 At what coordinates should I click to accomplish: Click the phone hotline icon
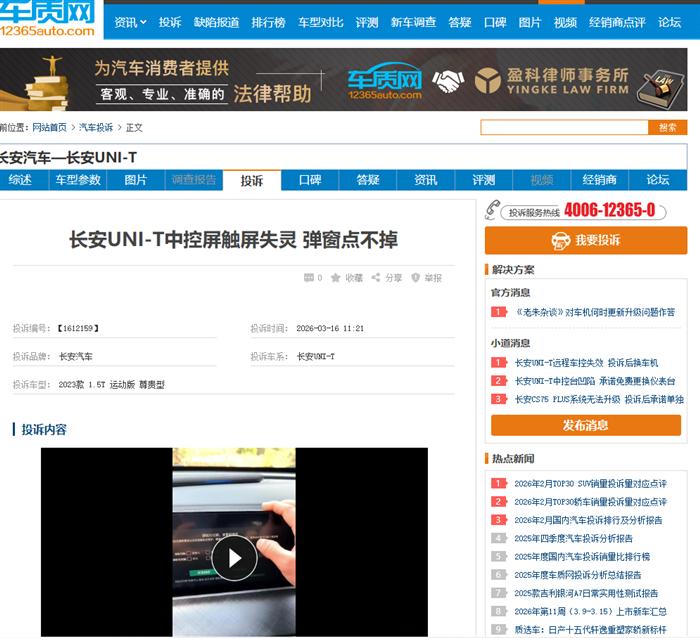pos(493,210)
